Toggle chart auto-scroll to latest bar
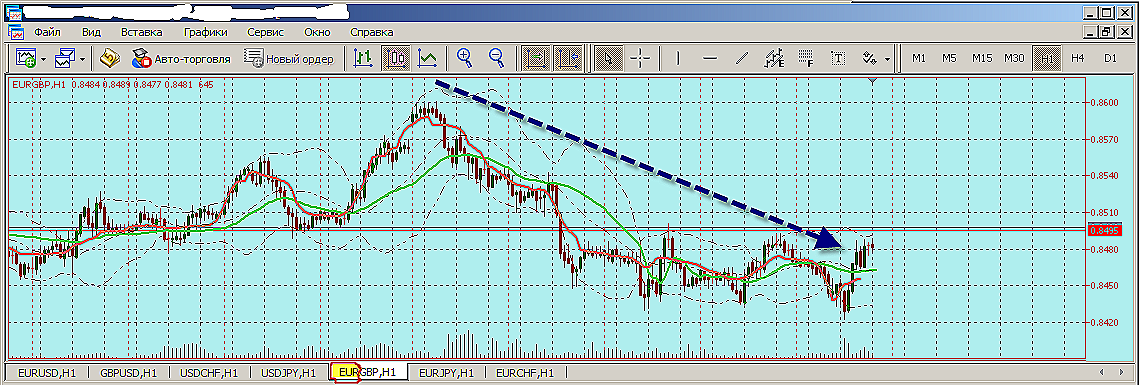This screenshot has width=1139, height=385. [534, 59]
